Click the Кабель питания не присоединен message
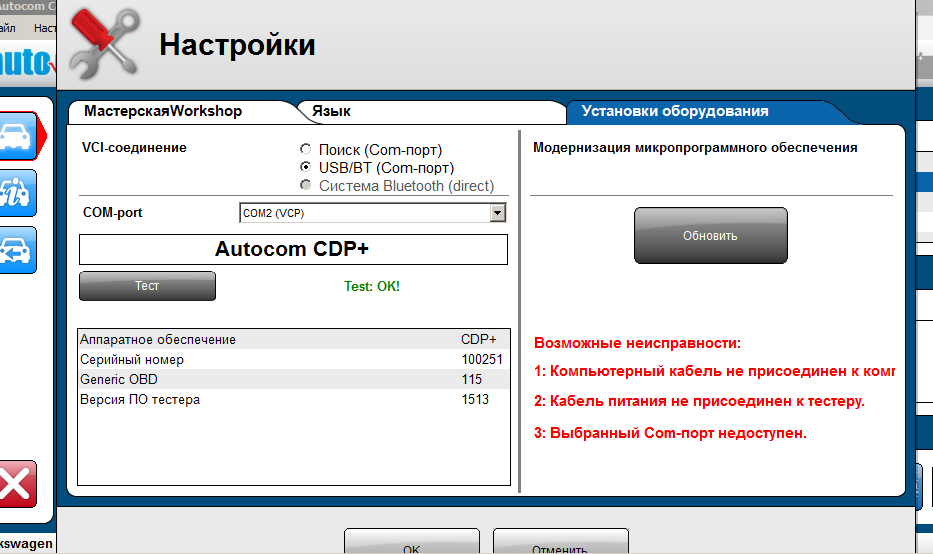 click(x=699, y=401)
